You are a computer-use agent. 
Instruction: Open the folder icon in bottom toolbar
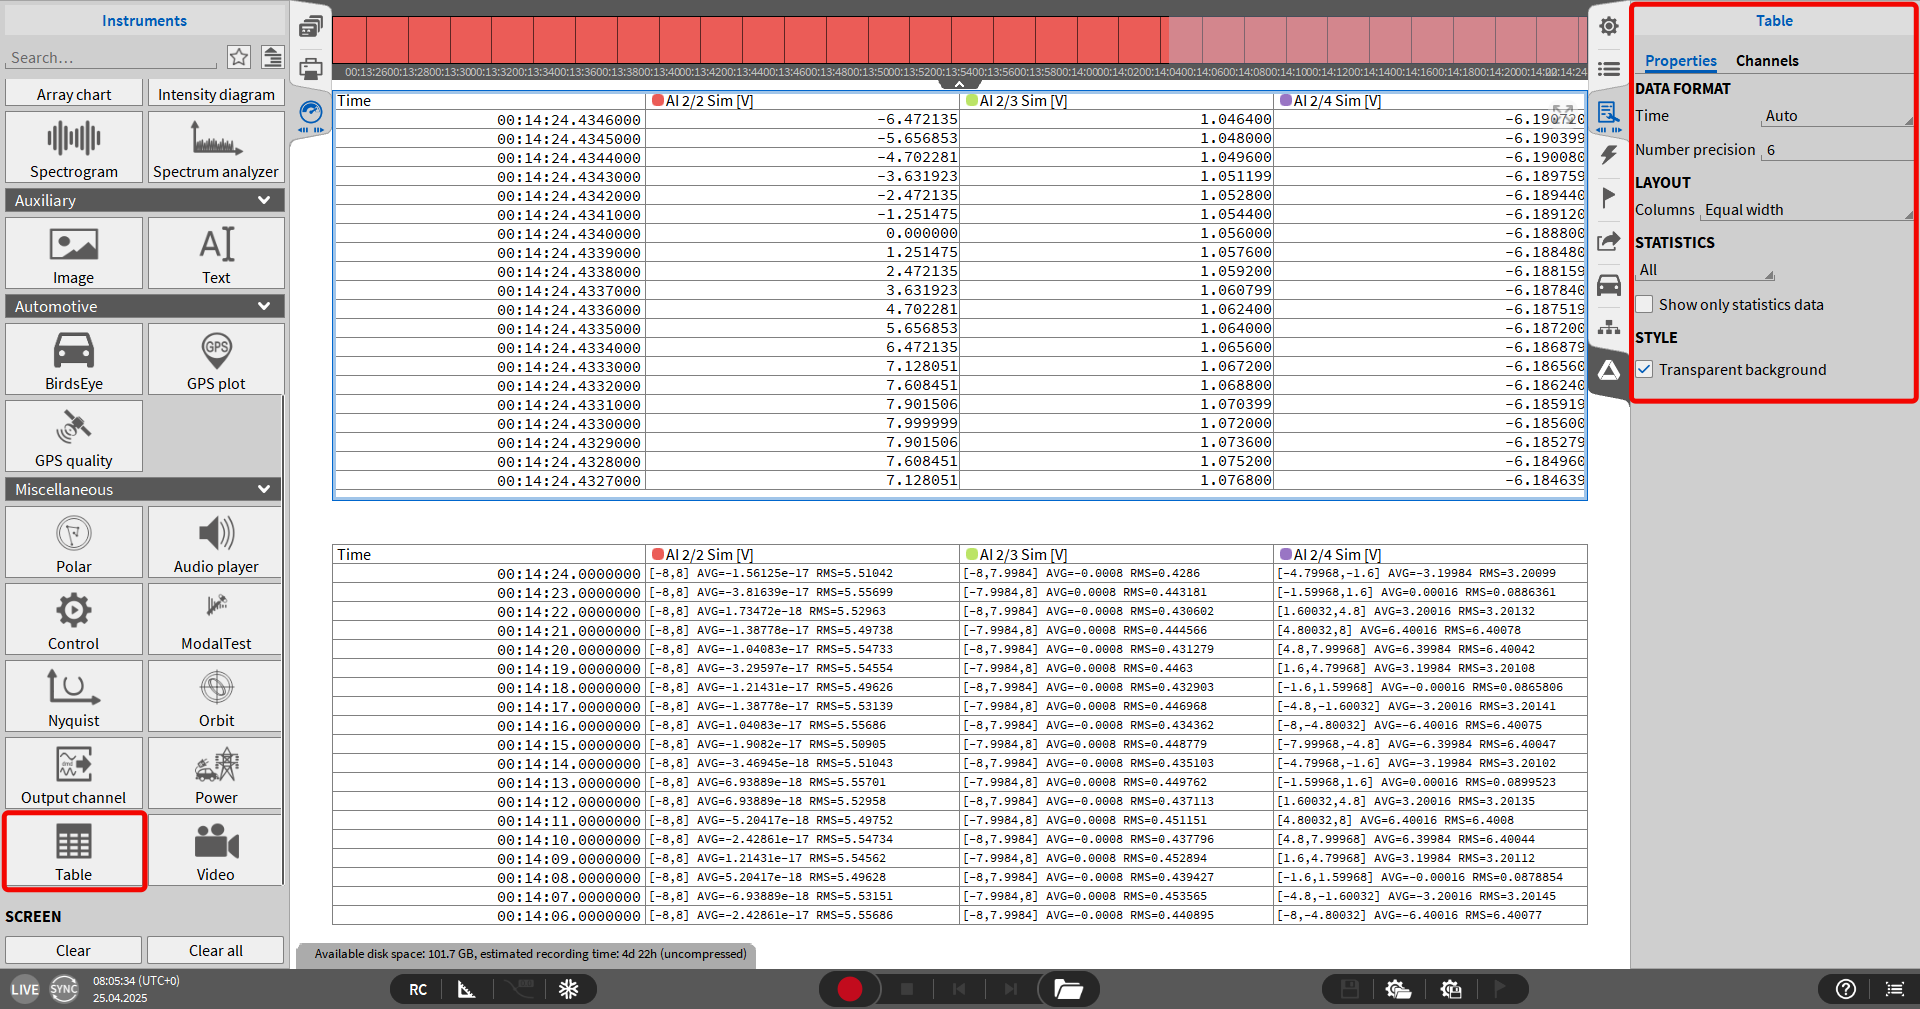(1068, 989)
